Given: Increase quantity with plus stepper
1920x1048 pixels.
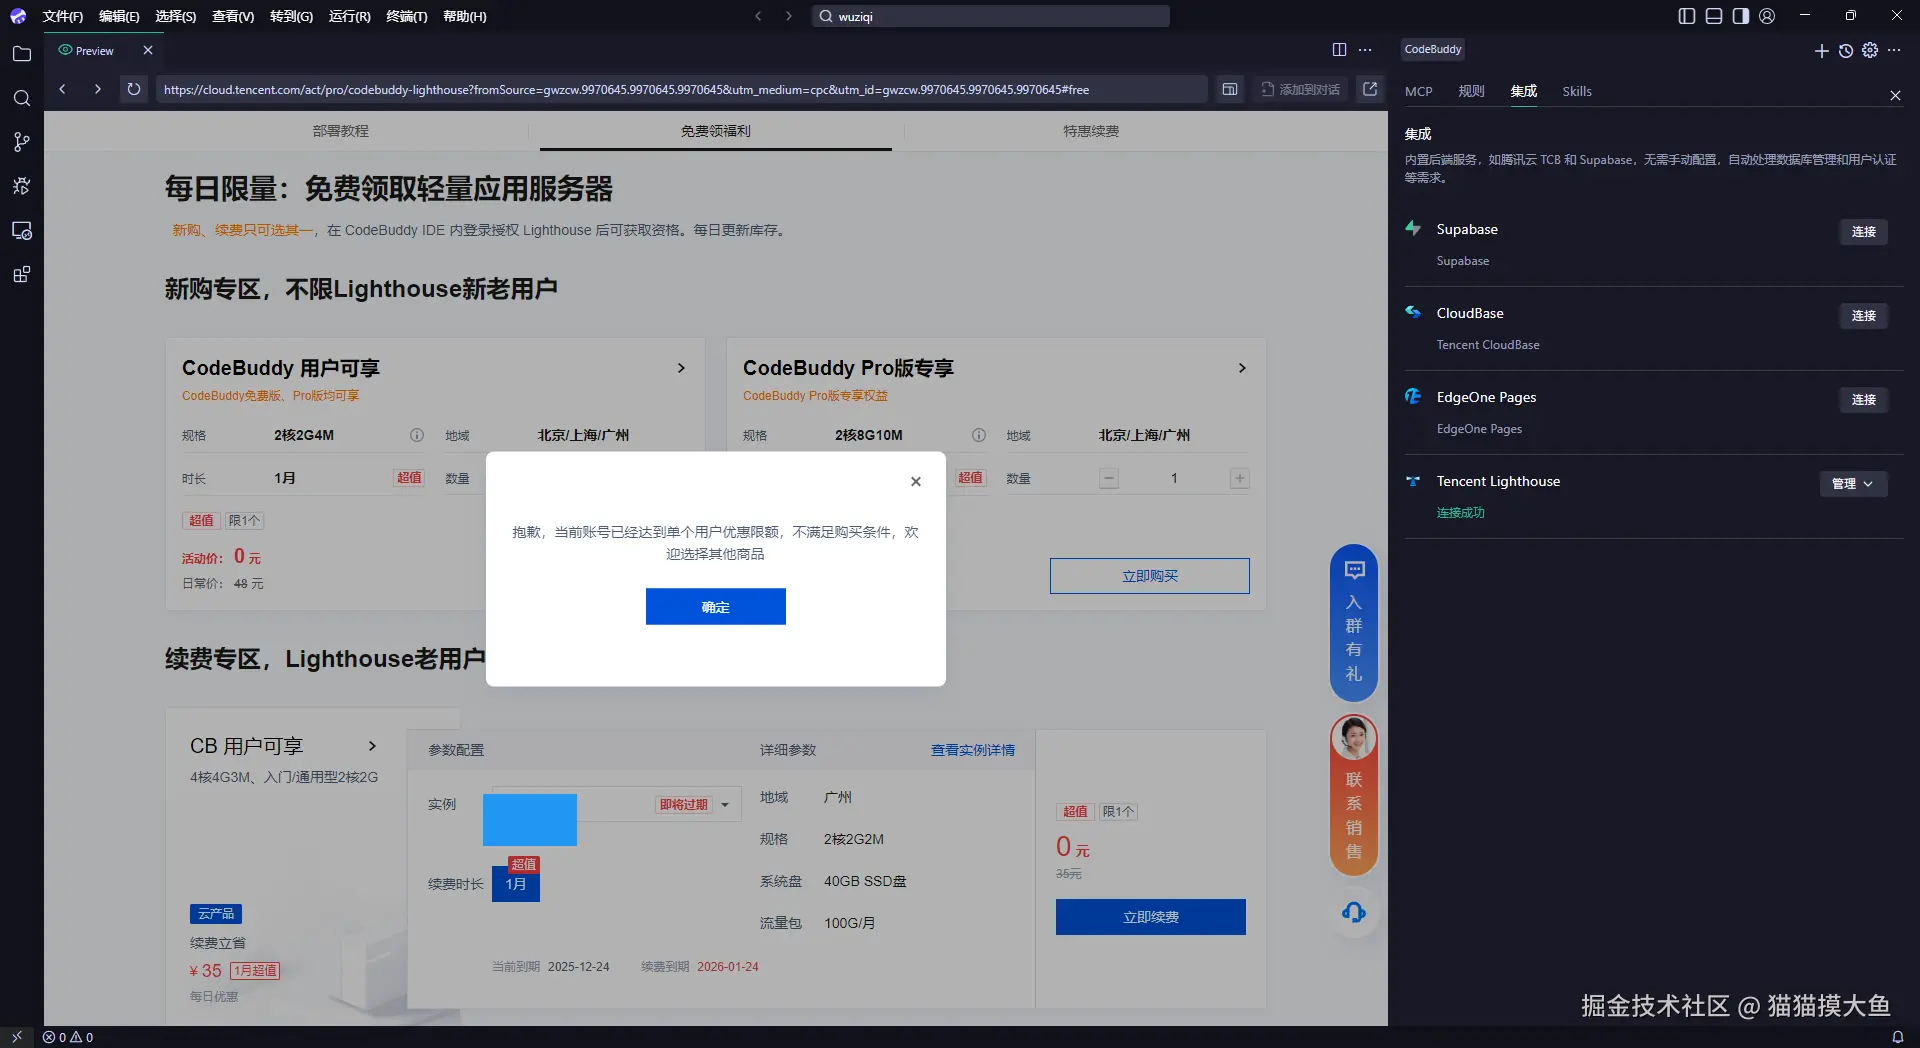Looking at the screenshot, I should [1239, 479].
